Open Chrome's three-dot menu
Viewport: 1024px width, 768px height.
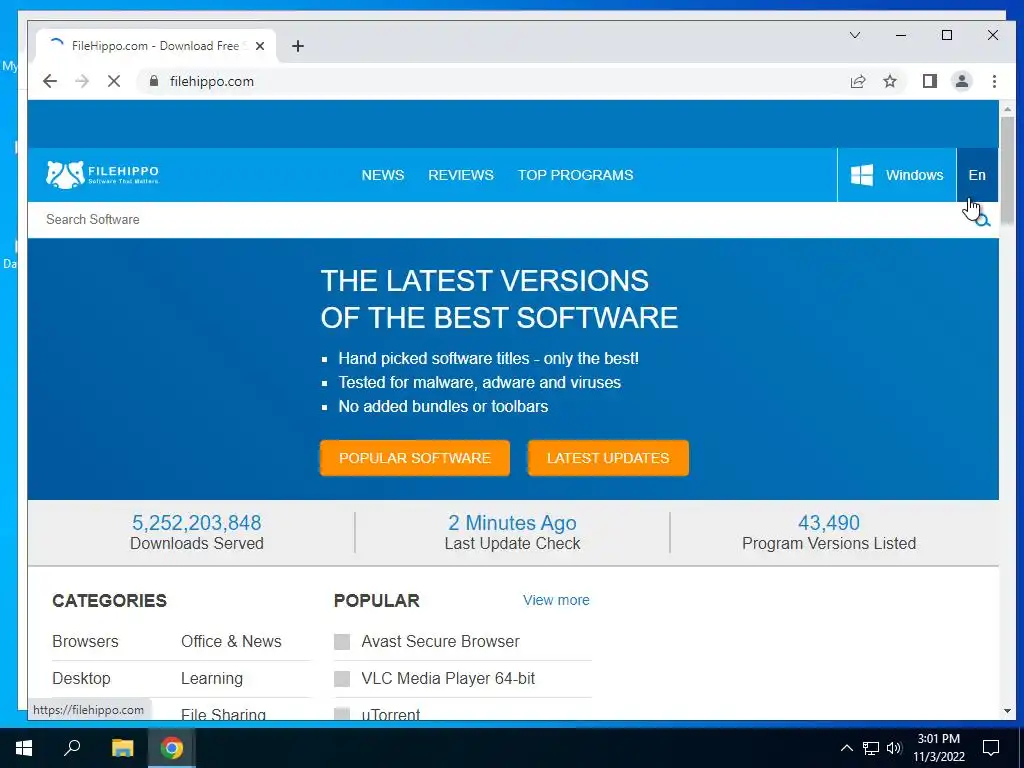coord(994,81)
